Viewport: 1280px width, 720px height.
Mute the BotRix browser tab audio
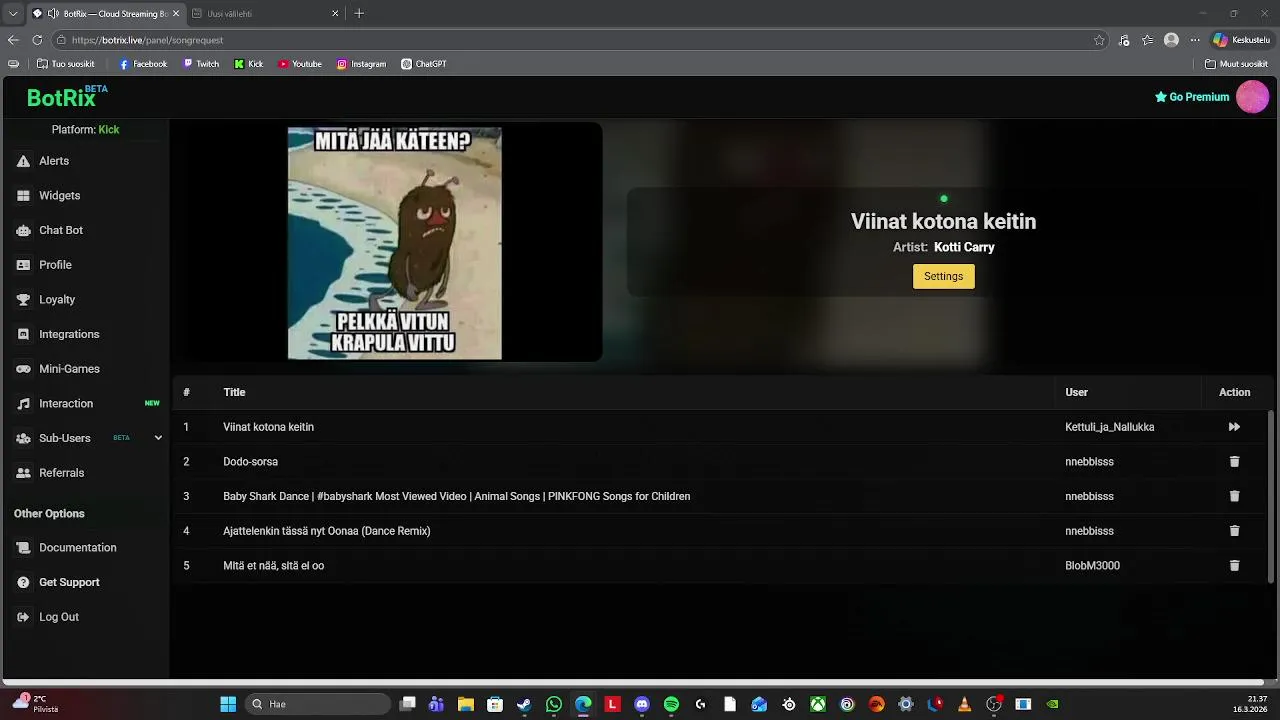[x=52, y=14]
